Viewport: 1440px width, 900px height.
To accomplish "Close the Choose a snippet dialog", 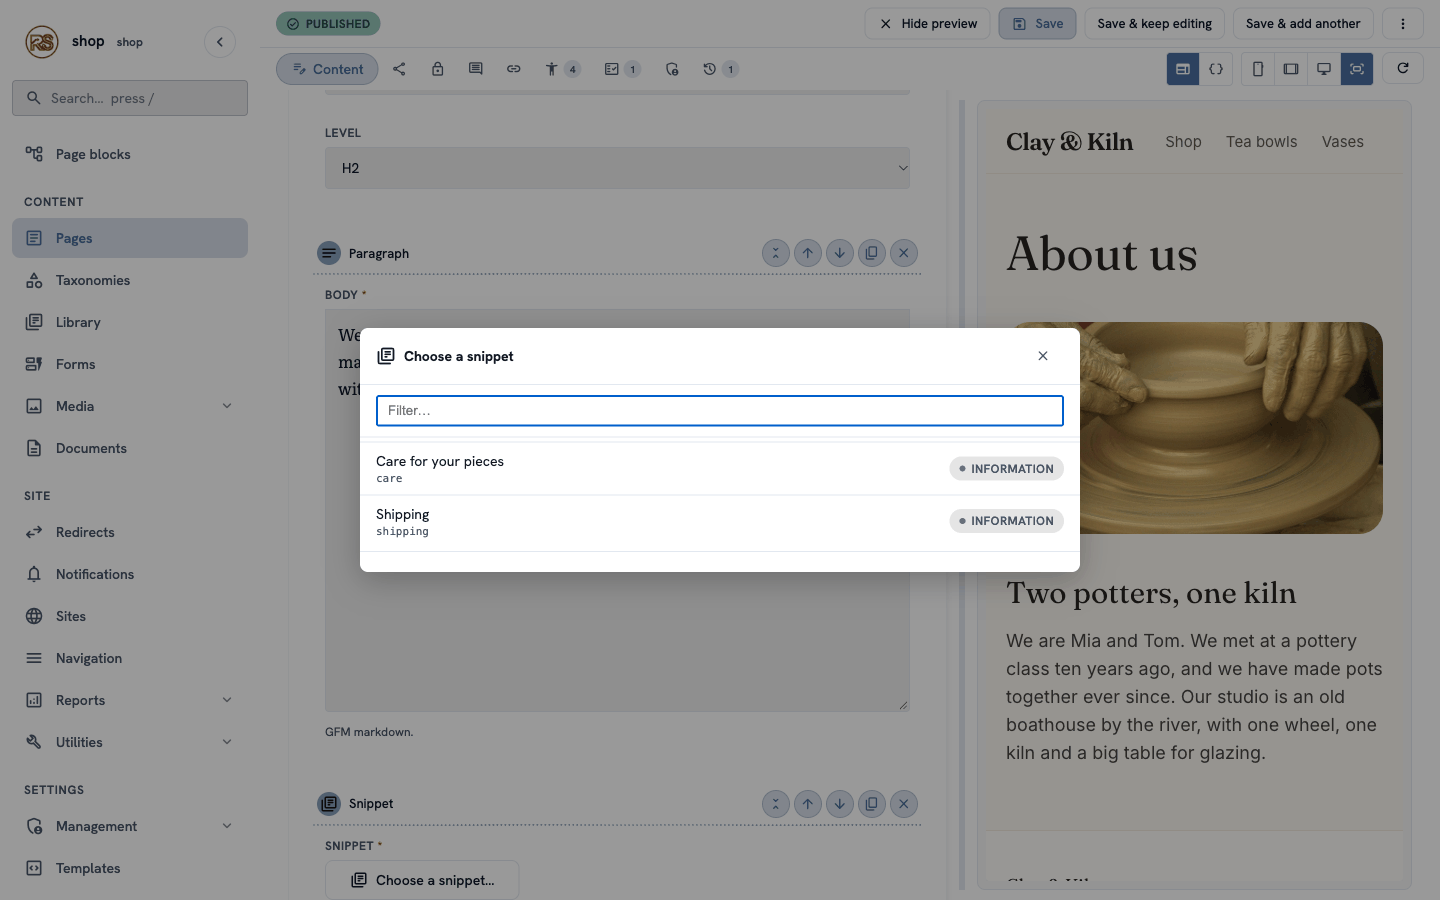I will click(1043, 356).
